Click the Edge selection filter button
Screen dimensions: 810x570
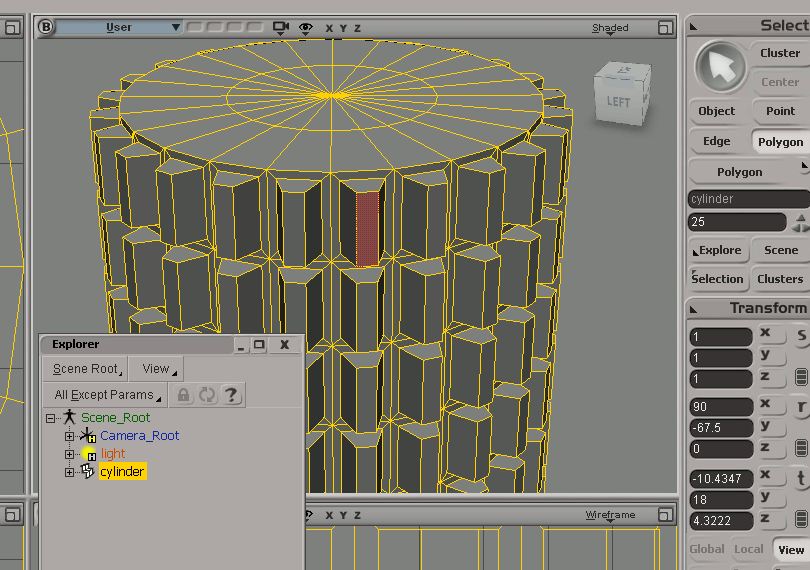(716, 142)
